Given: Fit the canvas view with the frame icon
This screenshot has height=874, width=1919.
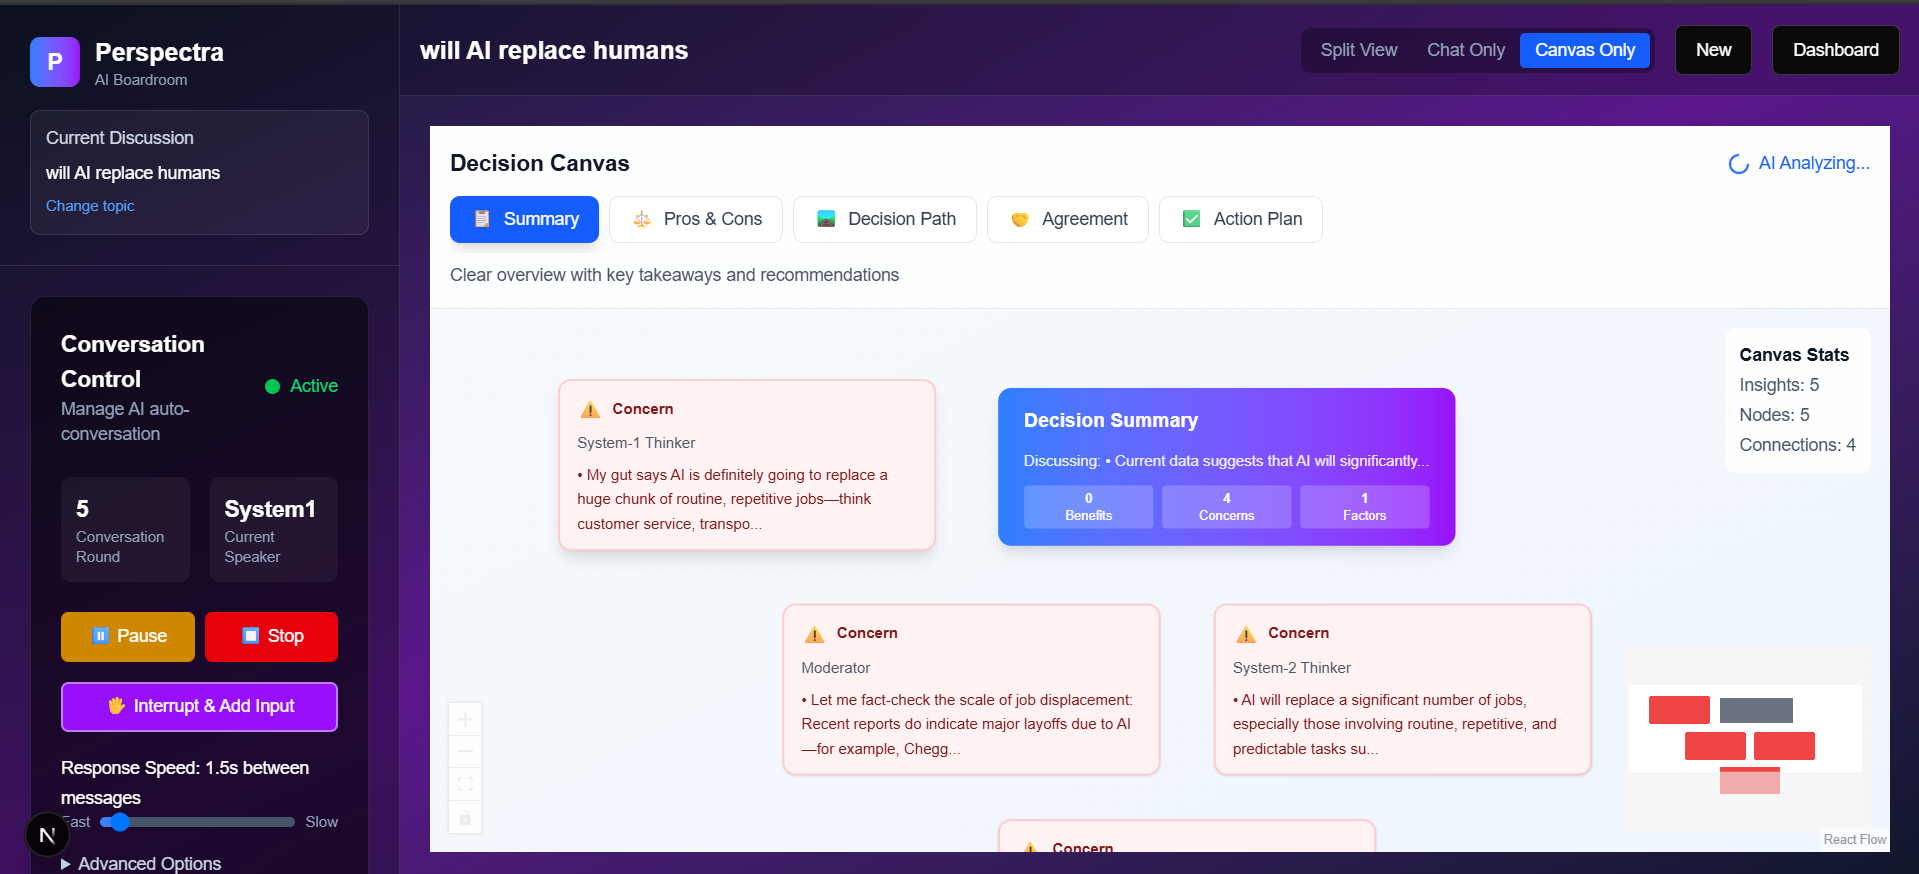Looking at the screenshot, I should (x=465, y=784).
